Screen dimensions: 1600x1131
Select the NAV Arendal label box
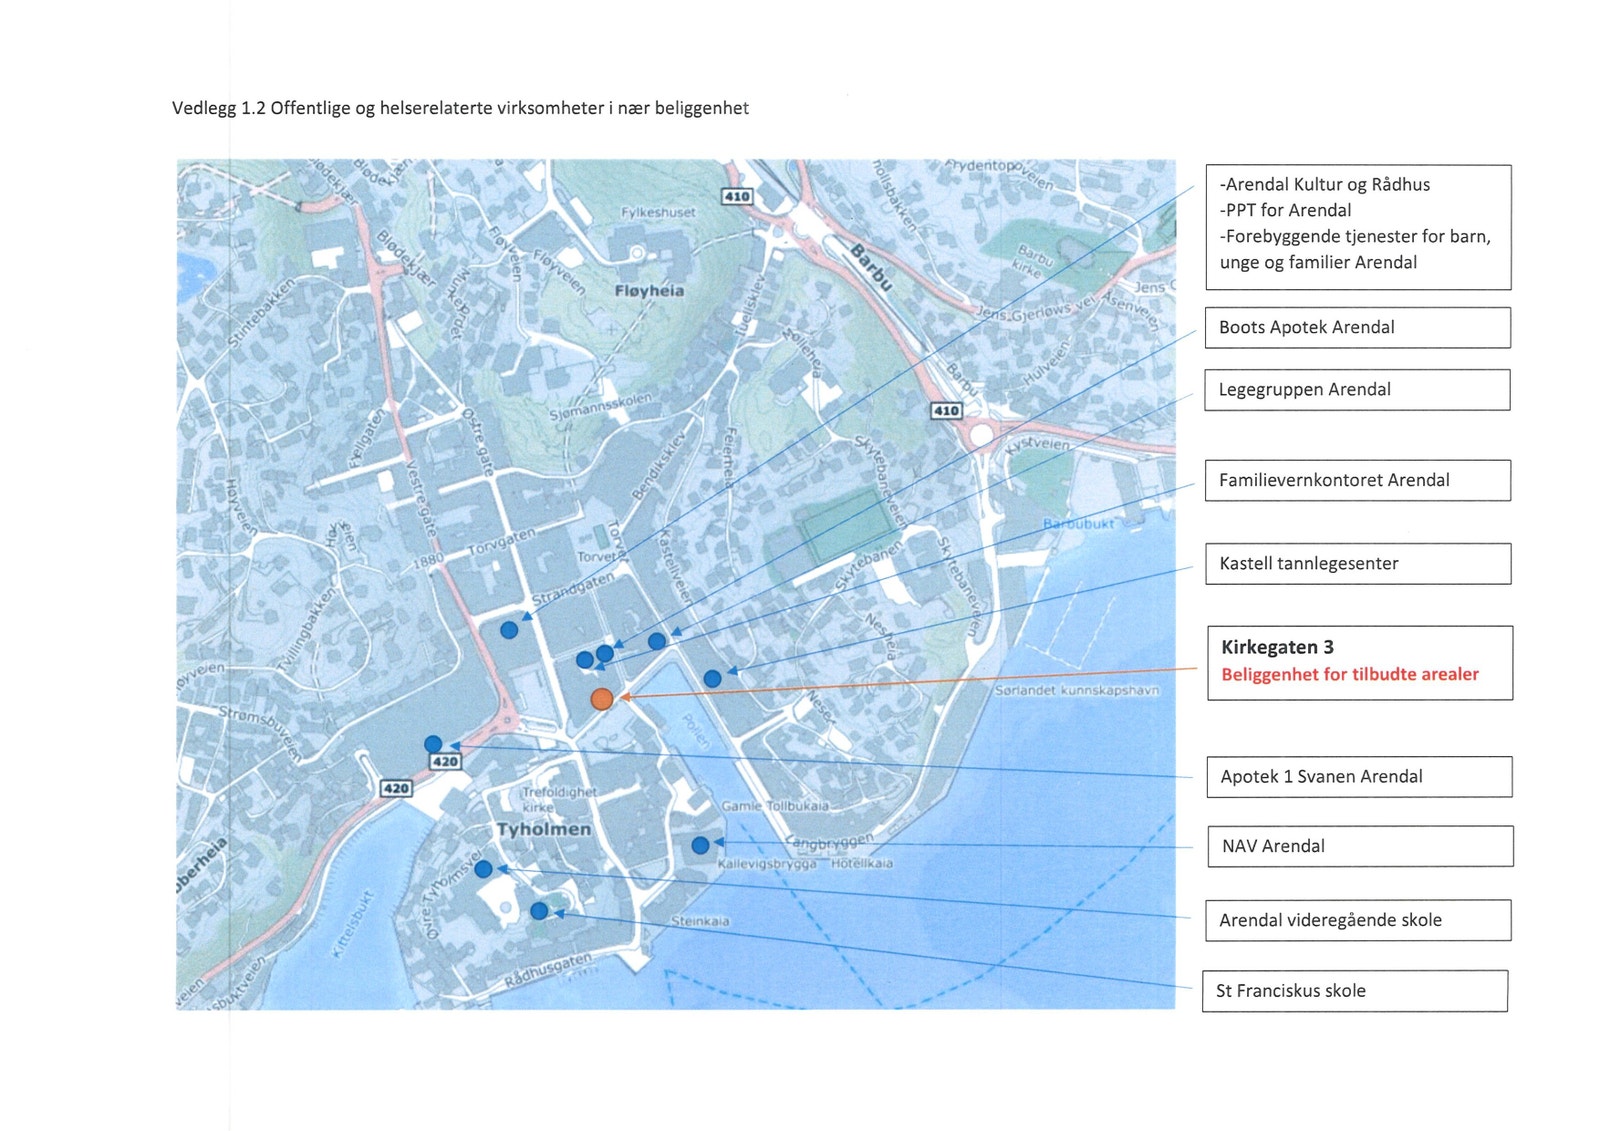1360,846
